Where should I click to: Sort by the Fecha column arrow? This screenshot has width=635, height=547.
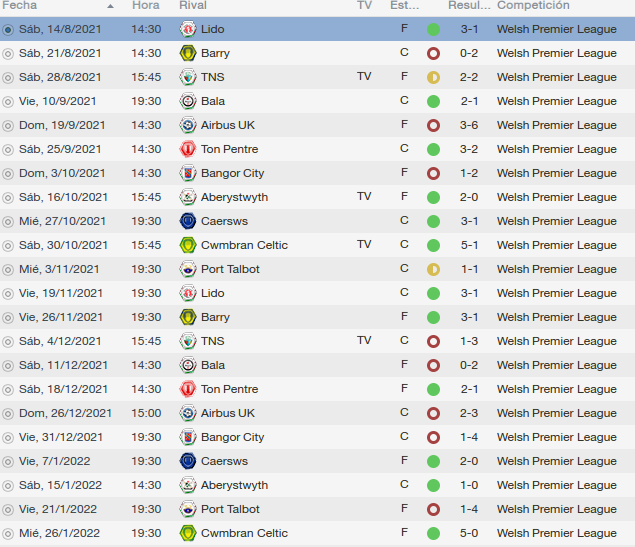click(110, 6)
